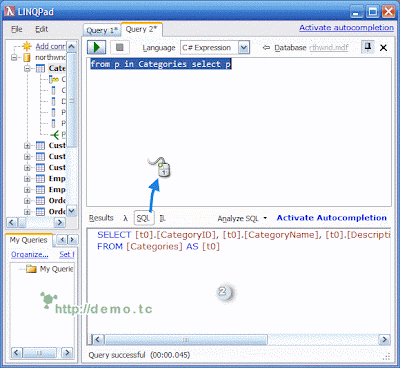The height and width of the screenshot is (368, 400).
Task: Open the My Queries tab
Action: 28,240
